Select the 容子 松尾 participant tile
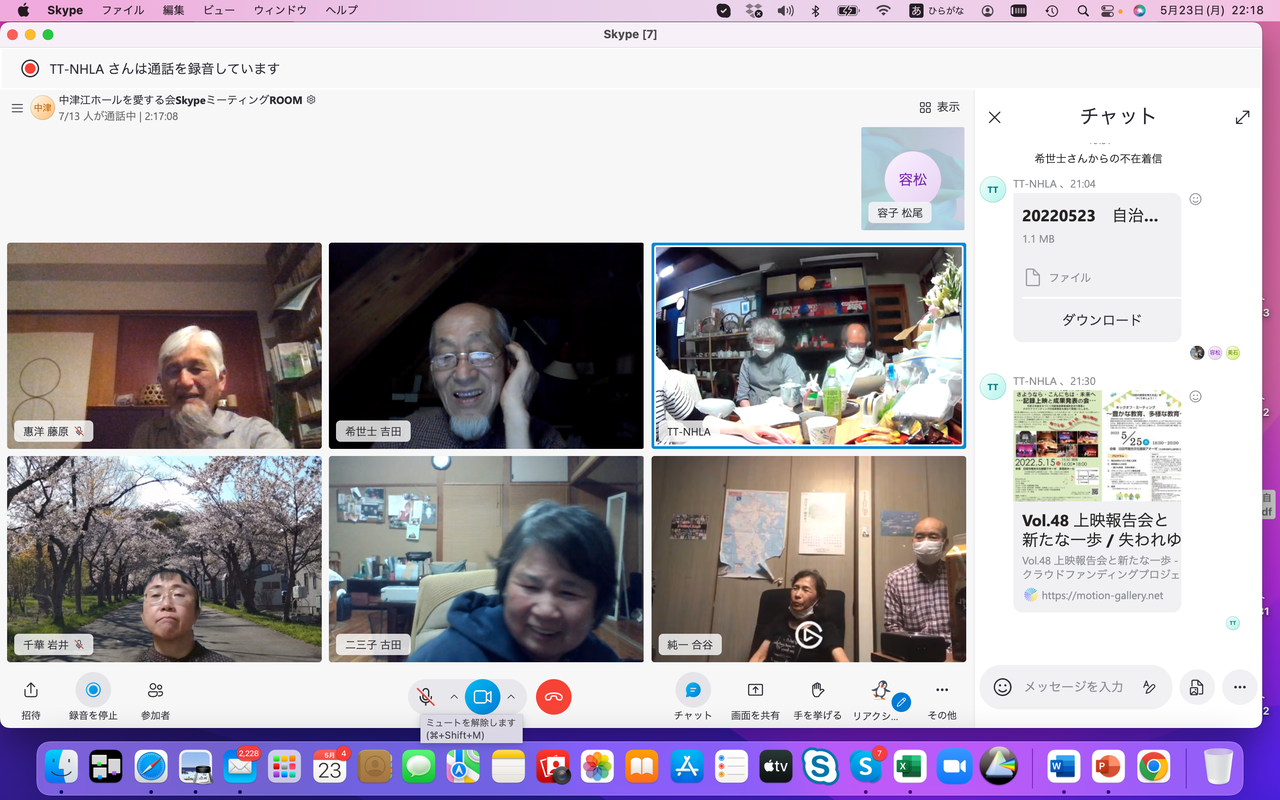The image size is (1280, 800). click(x=913, y=179)
